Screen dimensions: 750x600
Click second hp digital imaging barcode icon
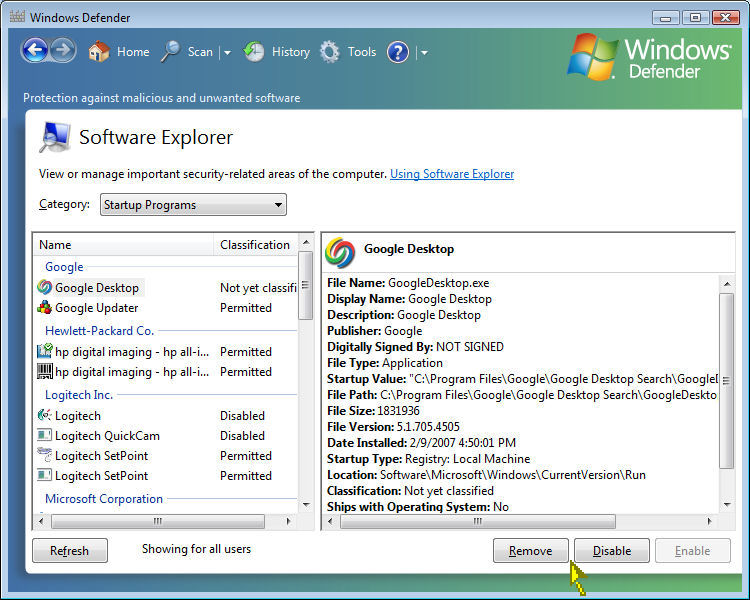pos(44,371)
